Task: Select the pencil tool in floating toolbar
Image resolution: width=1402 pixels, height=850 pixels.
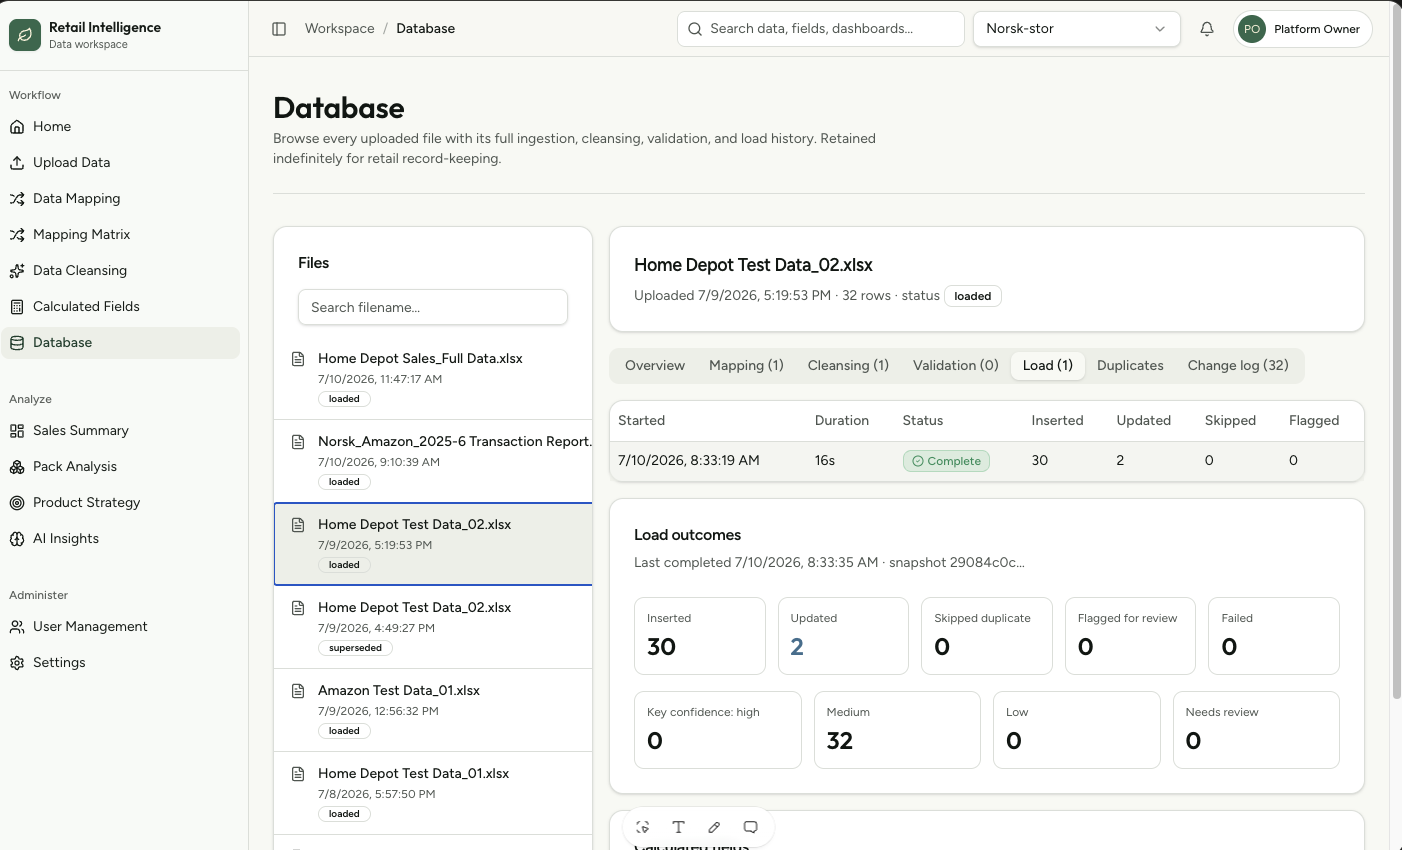Action: [x=714, y=827]
